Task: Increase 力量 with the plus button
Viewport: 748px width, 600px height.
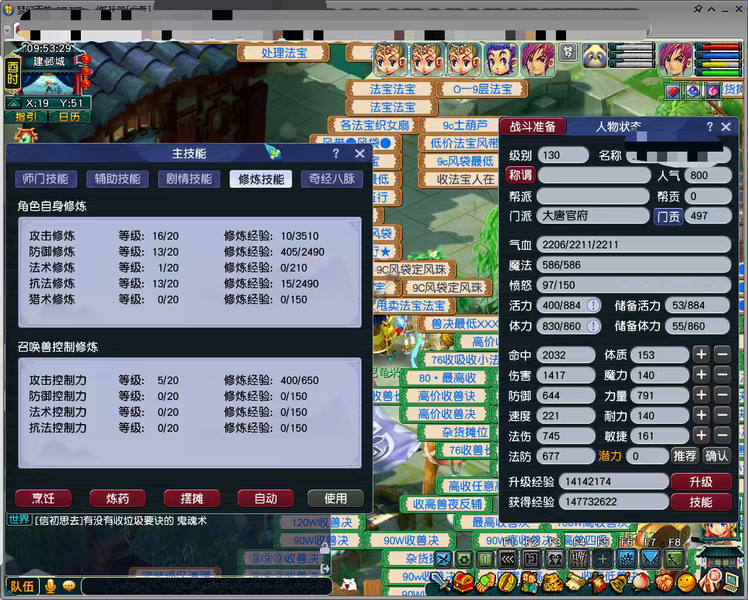Action: point(701,395)
